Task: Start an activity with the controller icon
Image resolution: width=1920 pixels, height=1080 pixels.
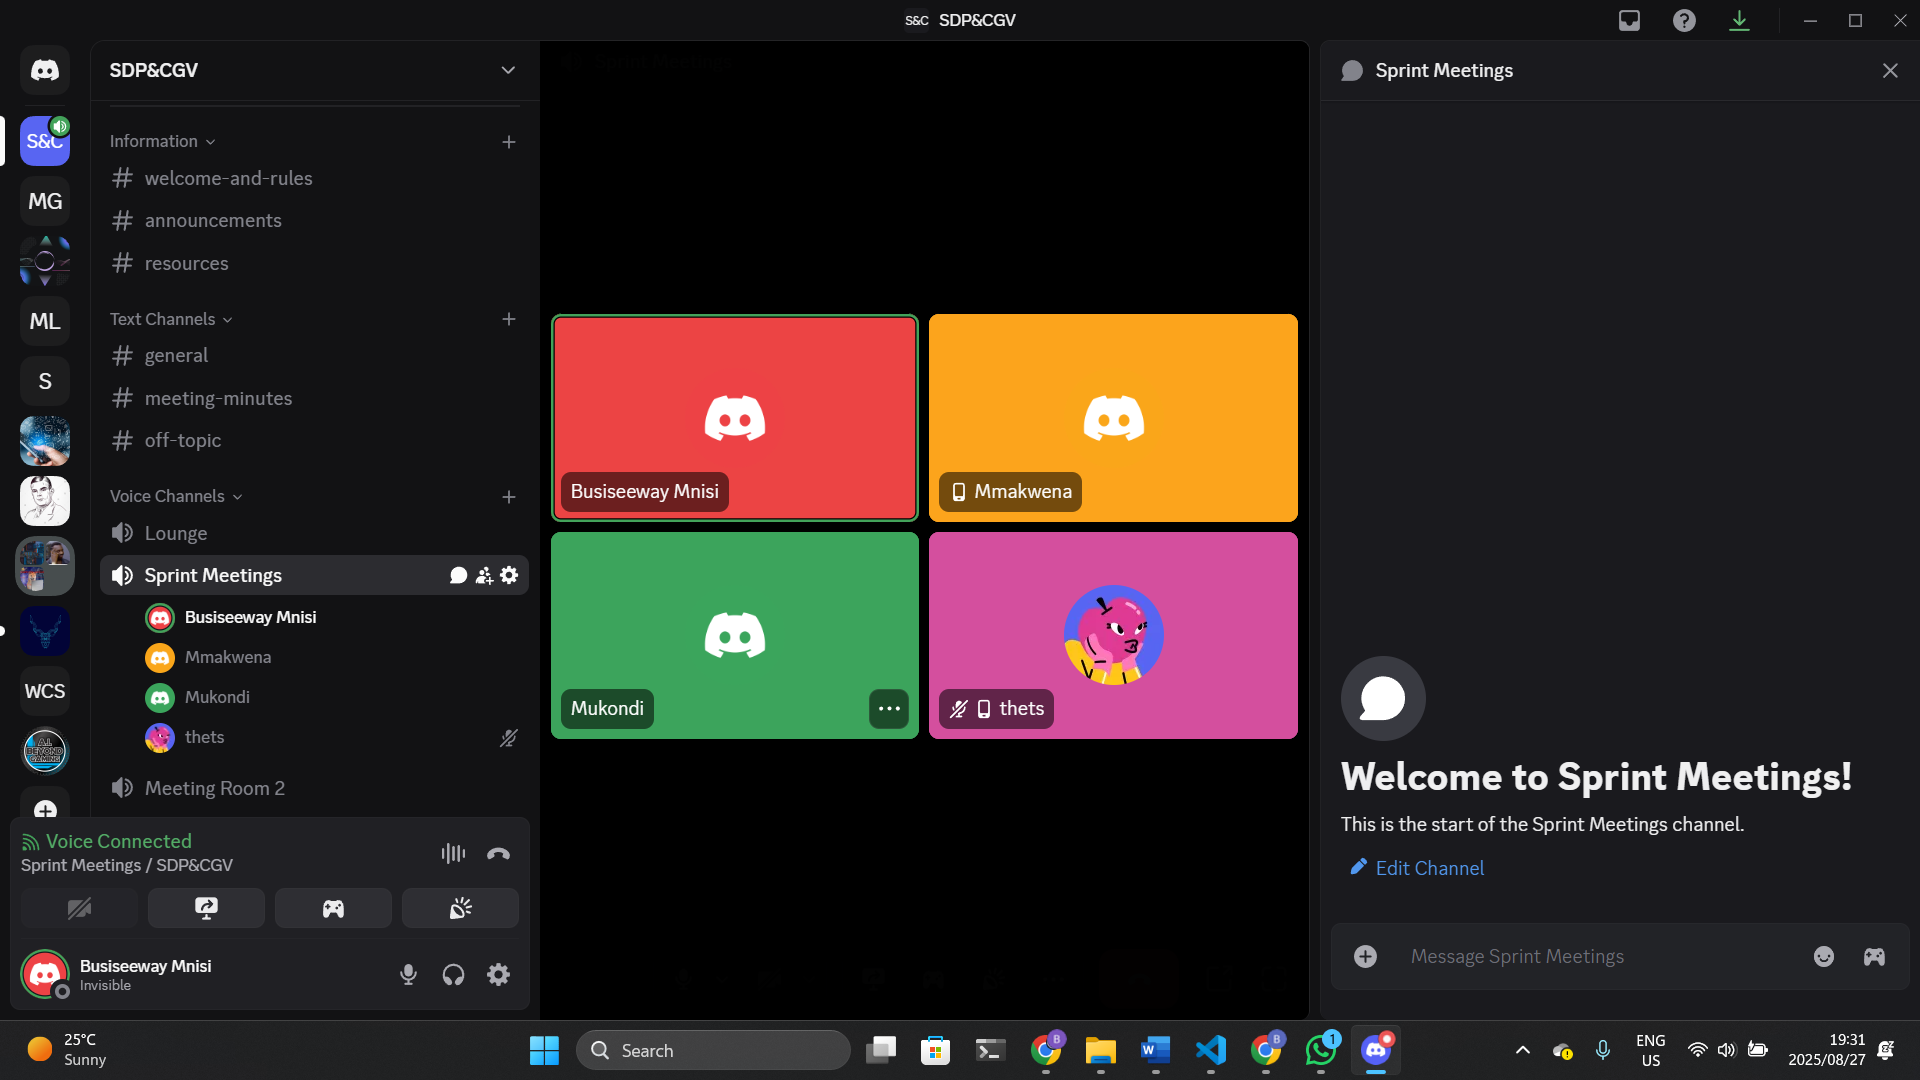Action: [333, 908]
